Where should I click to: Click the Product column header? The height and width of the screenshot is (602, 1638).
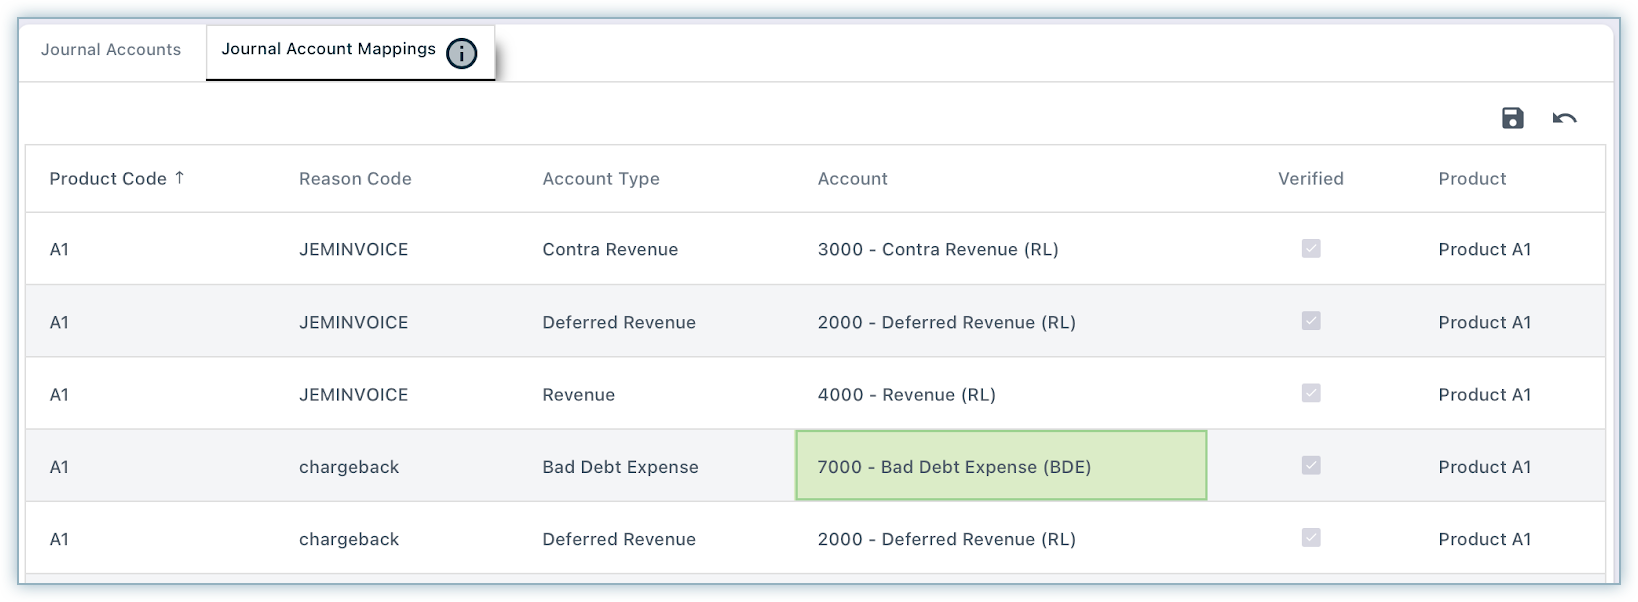pos(1471,179)
